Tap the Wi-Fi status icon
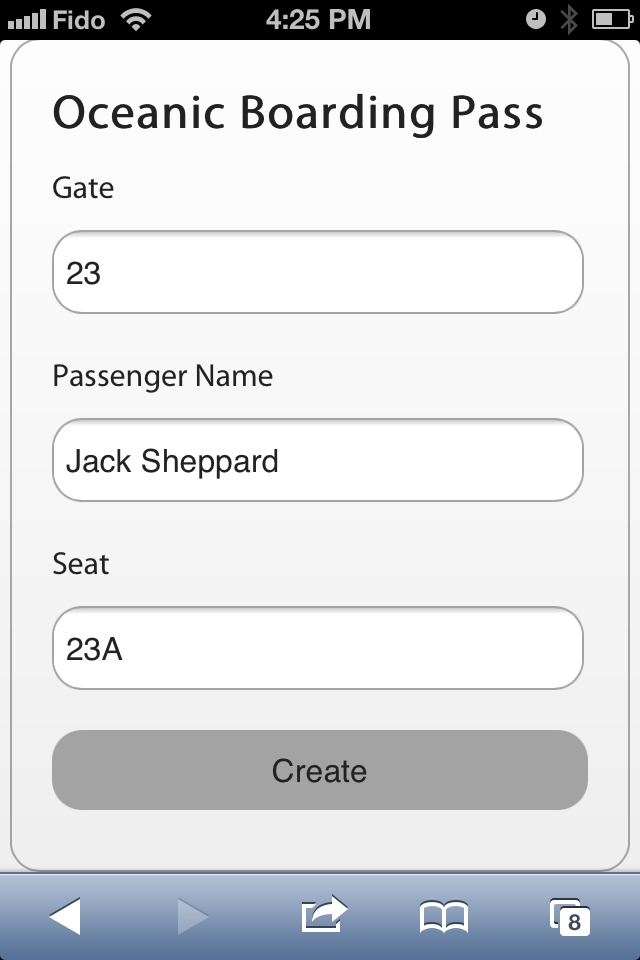Image resolution: width=640 pixels, height=960 pixels. [135, 19]
